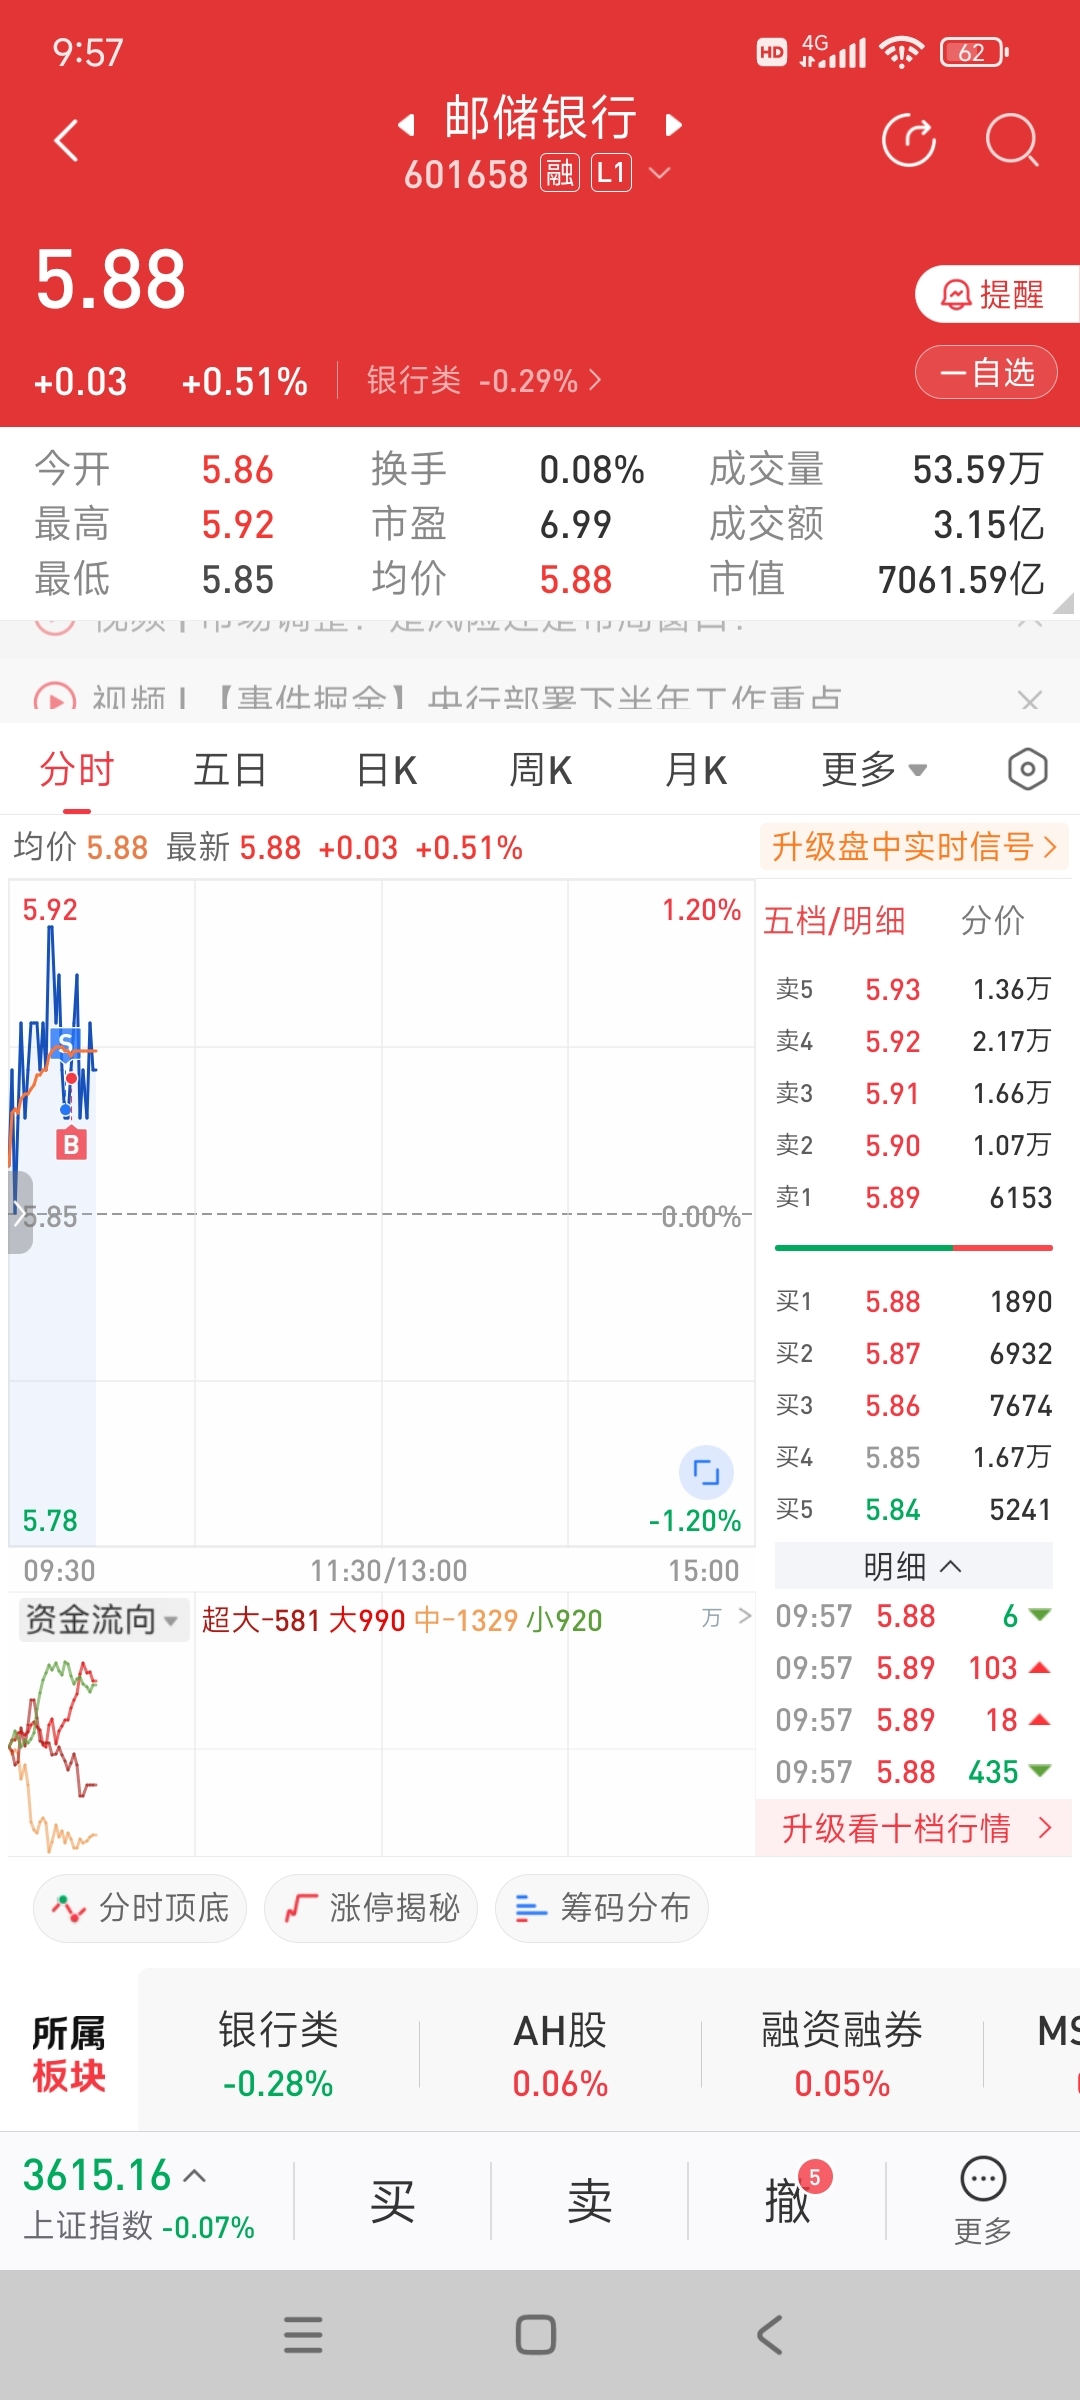Expand 上证指数 3615.16 index bar
The image size is (1080, 2400).
point(140,2200)
